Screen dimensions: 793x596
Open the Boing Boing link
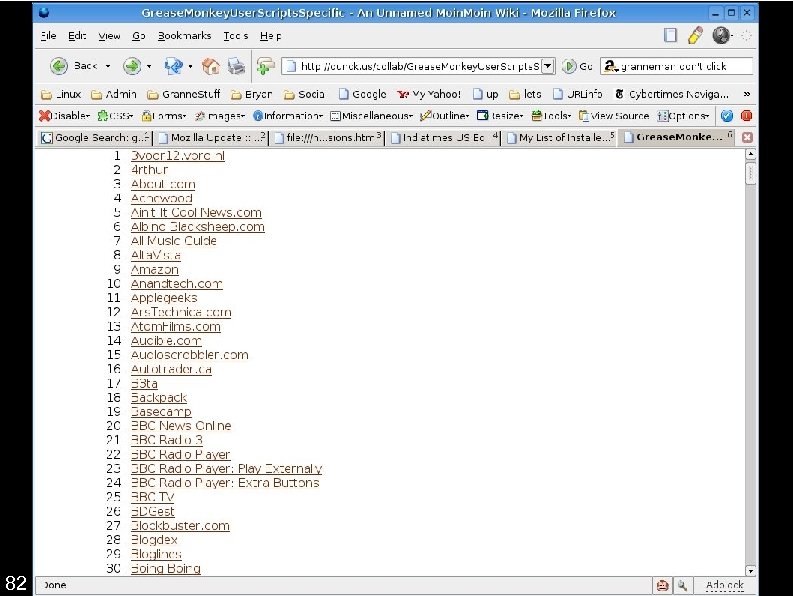[x=165, y=568]
